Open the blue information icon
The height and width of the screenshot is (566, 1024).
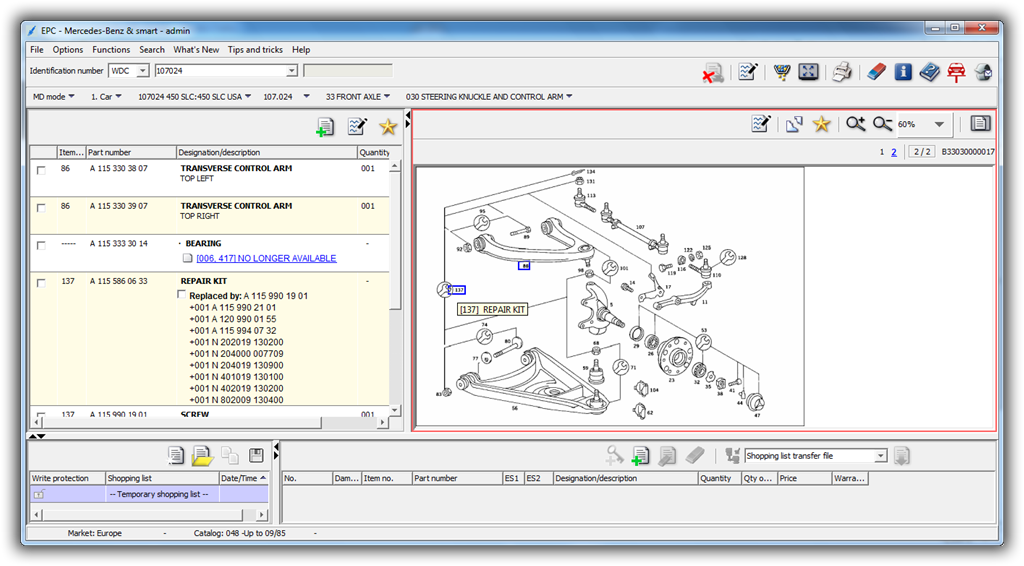coord(903,72)
